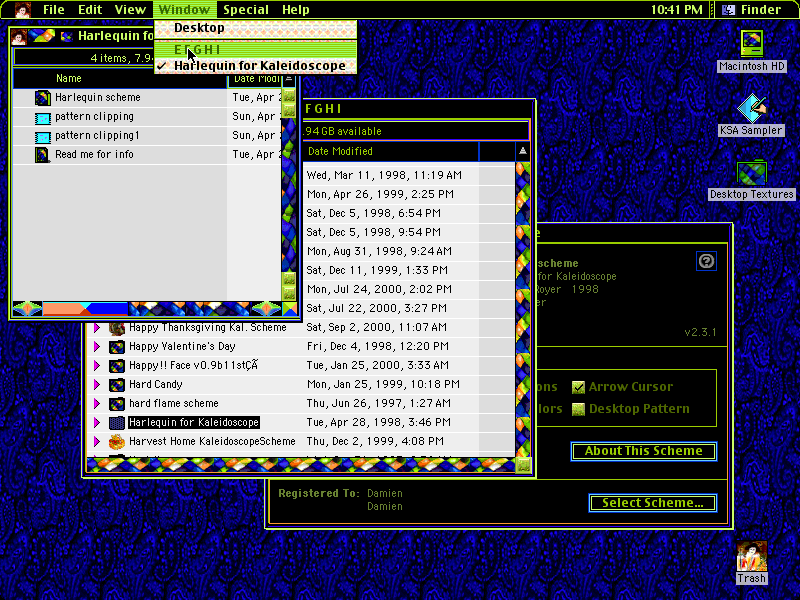Select the Harlequin scheme file icon
800x600 pixels.
[x=42, y=97]
